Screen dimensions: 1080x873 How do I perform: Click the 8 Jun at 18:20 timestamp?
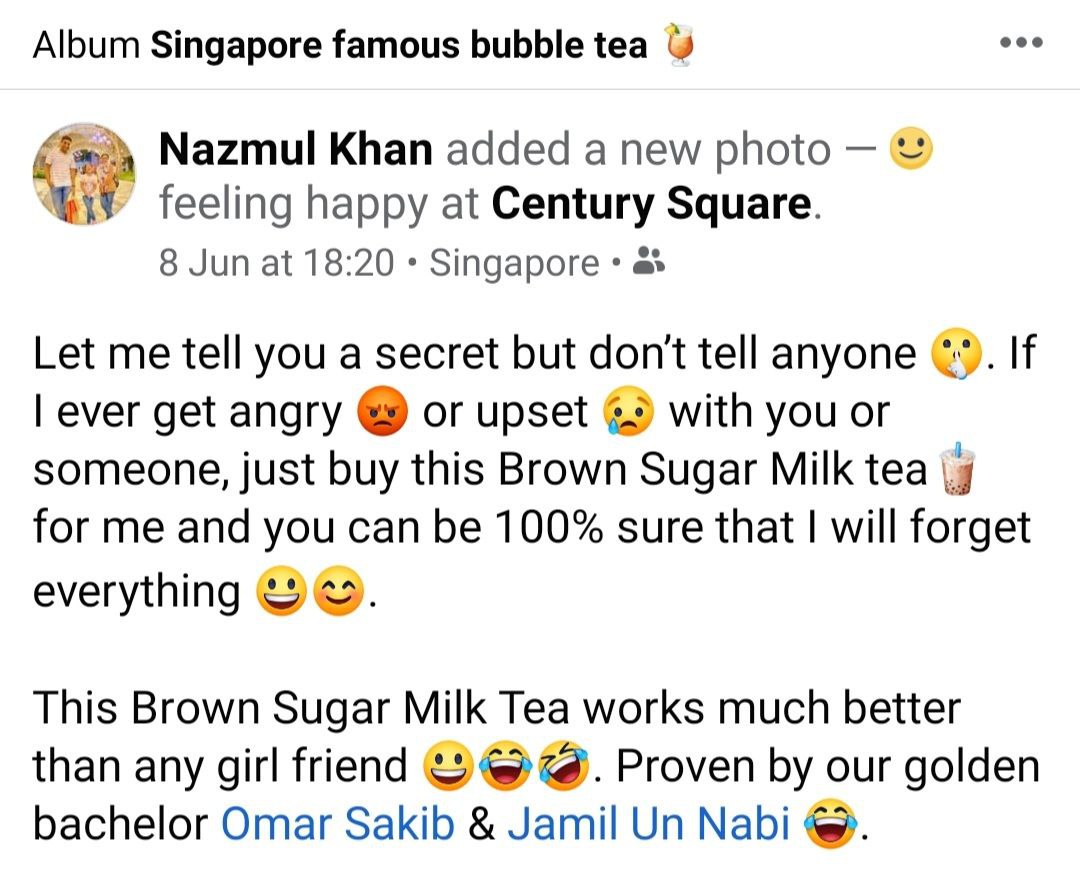click(276, 263)
